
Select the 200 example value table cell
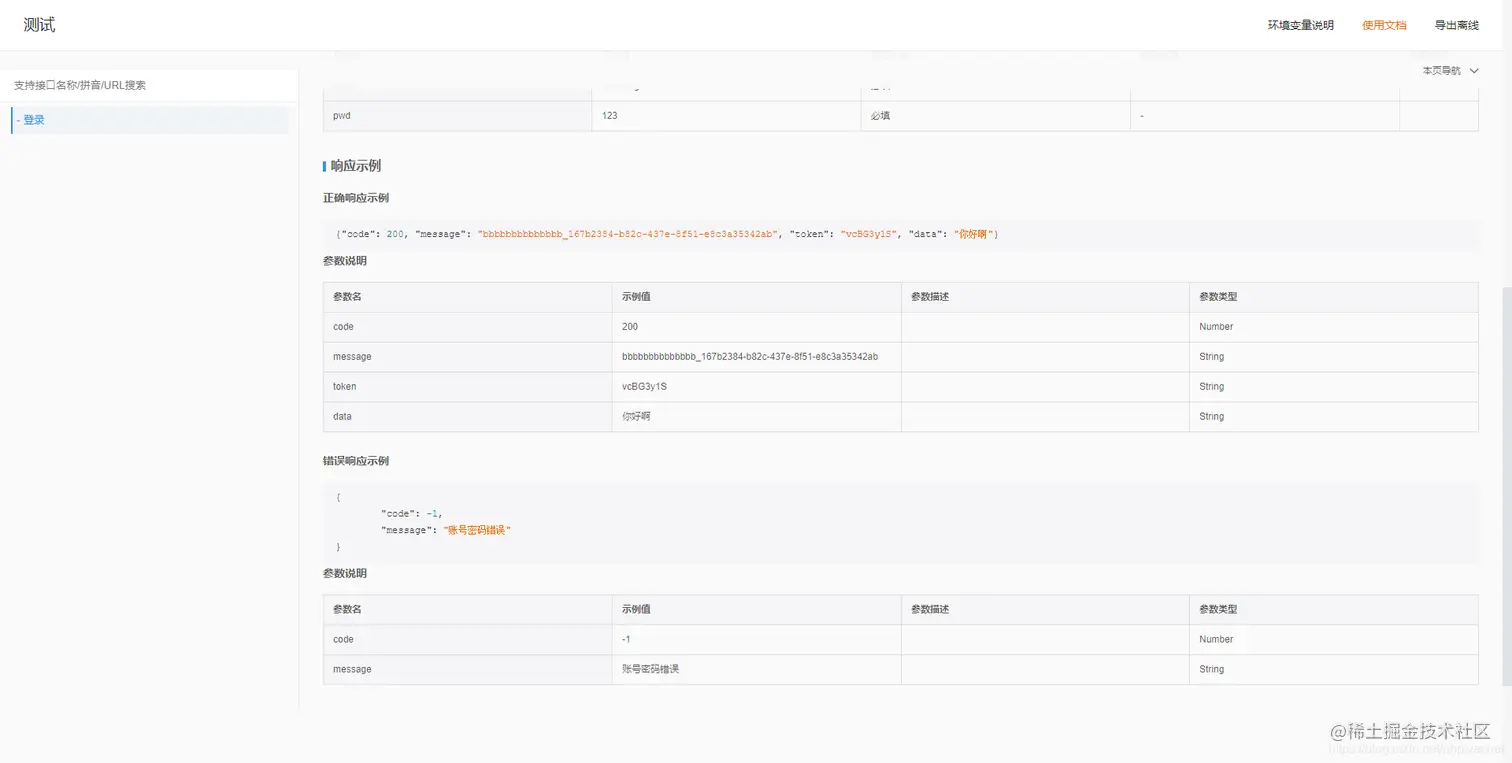(x=756, y=327)
